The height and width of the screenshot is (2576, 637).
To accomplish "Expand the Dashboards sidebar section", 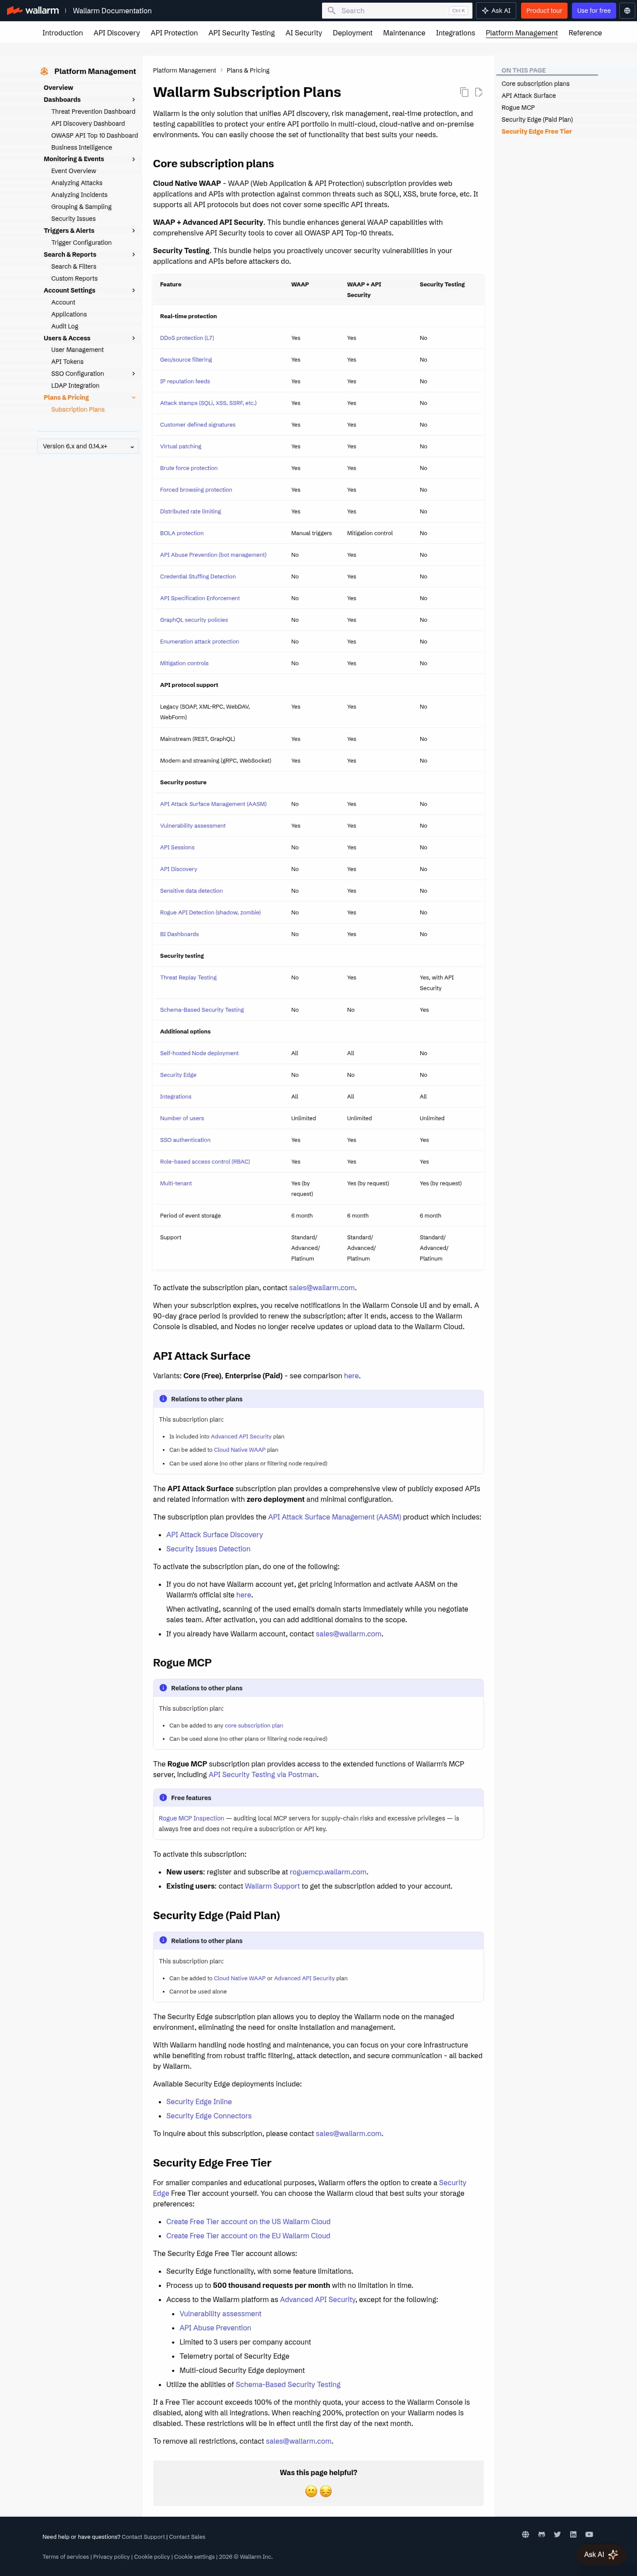I will [x=133, y=100].
